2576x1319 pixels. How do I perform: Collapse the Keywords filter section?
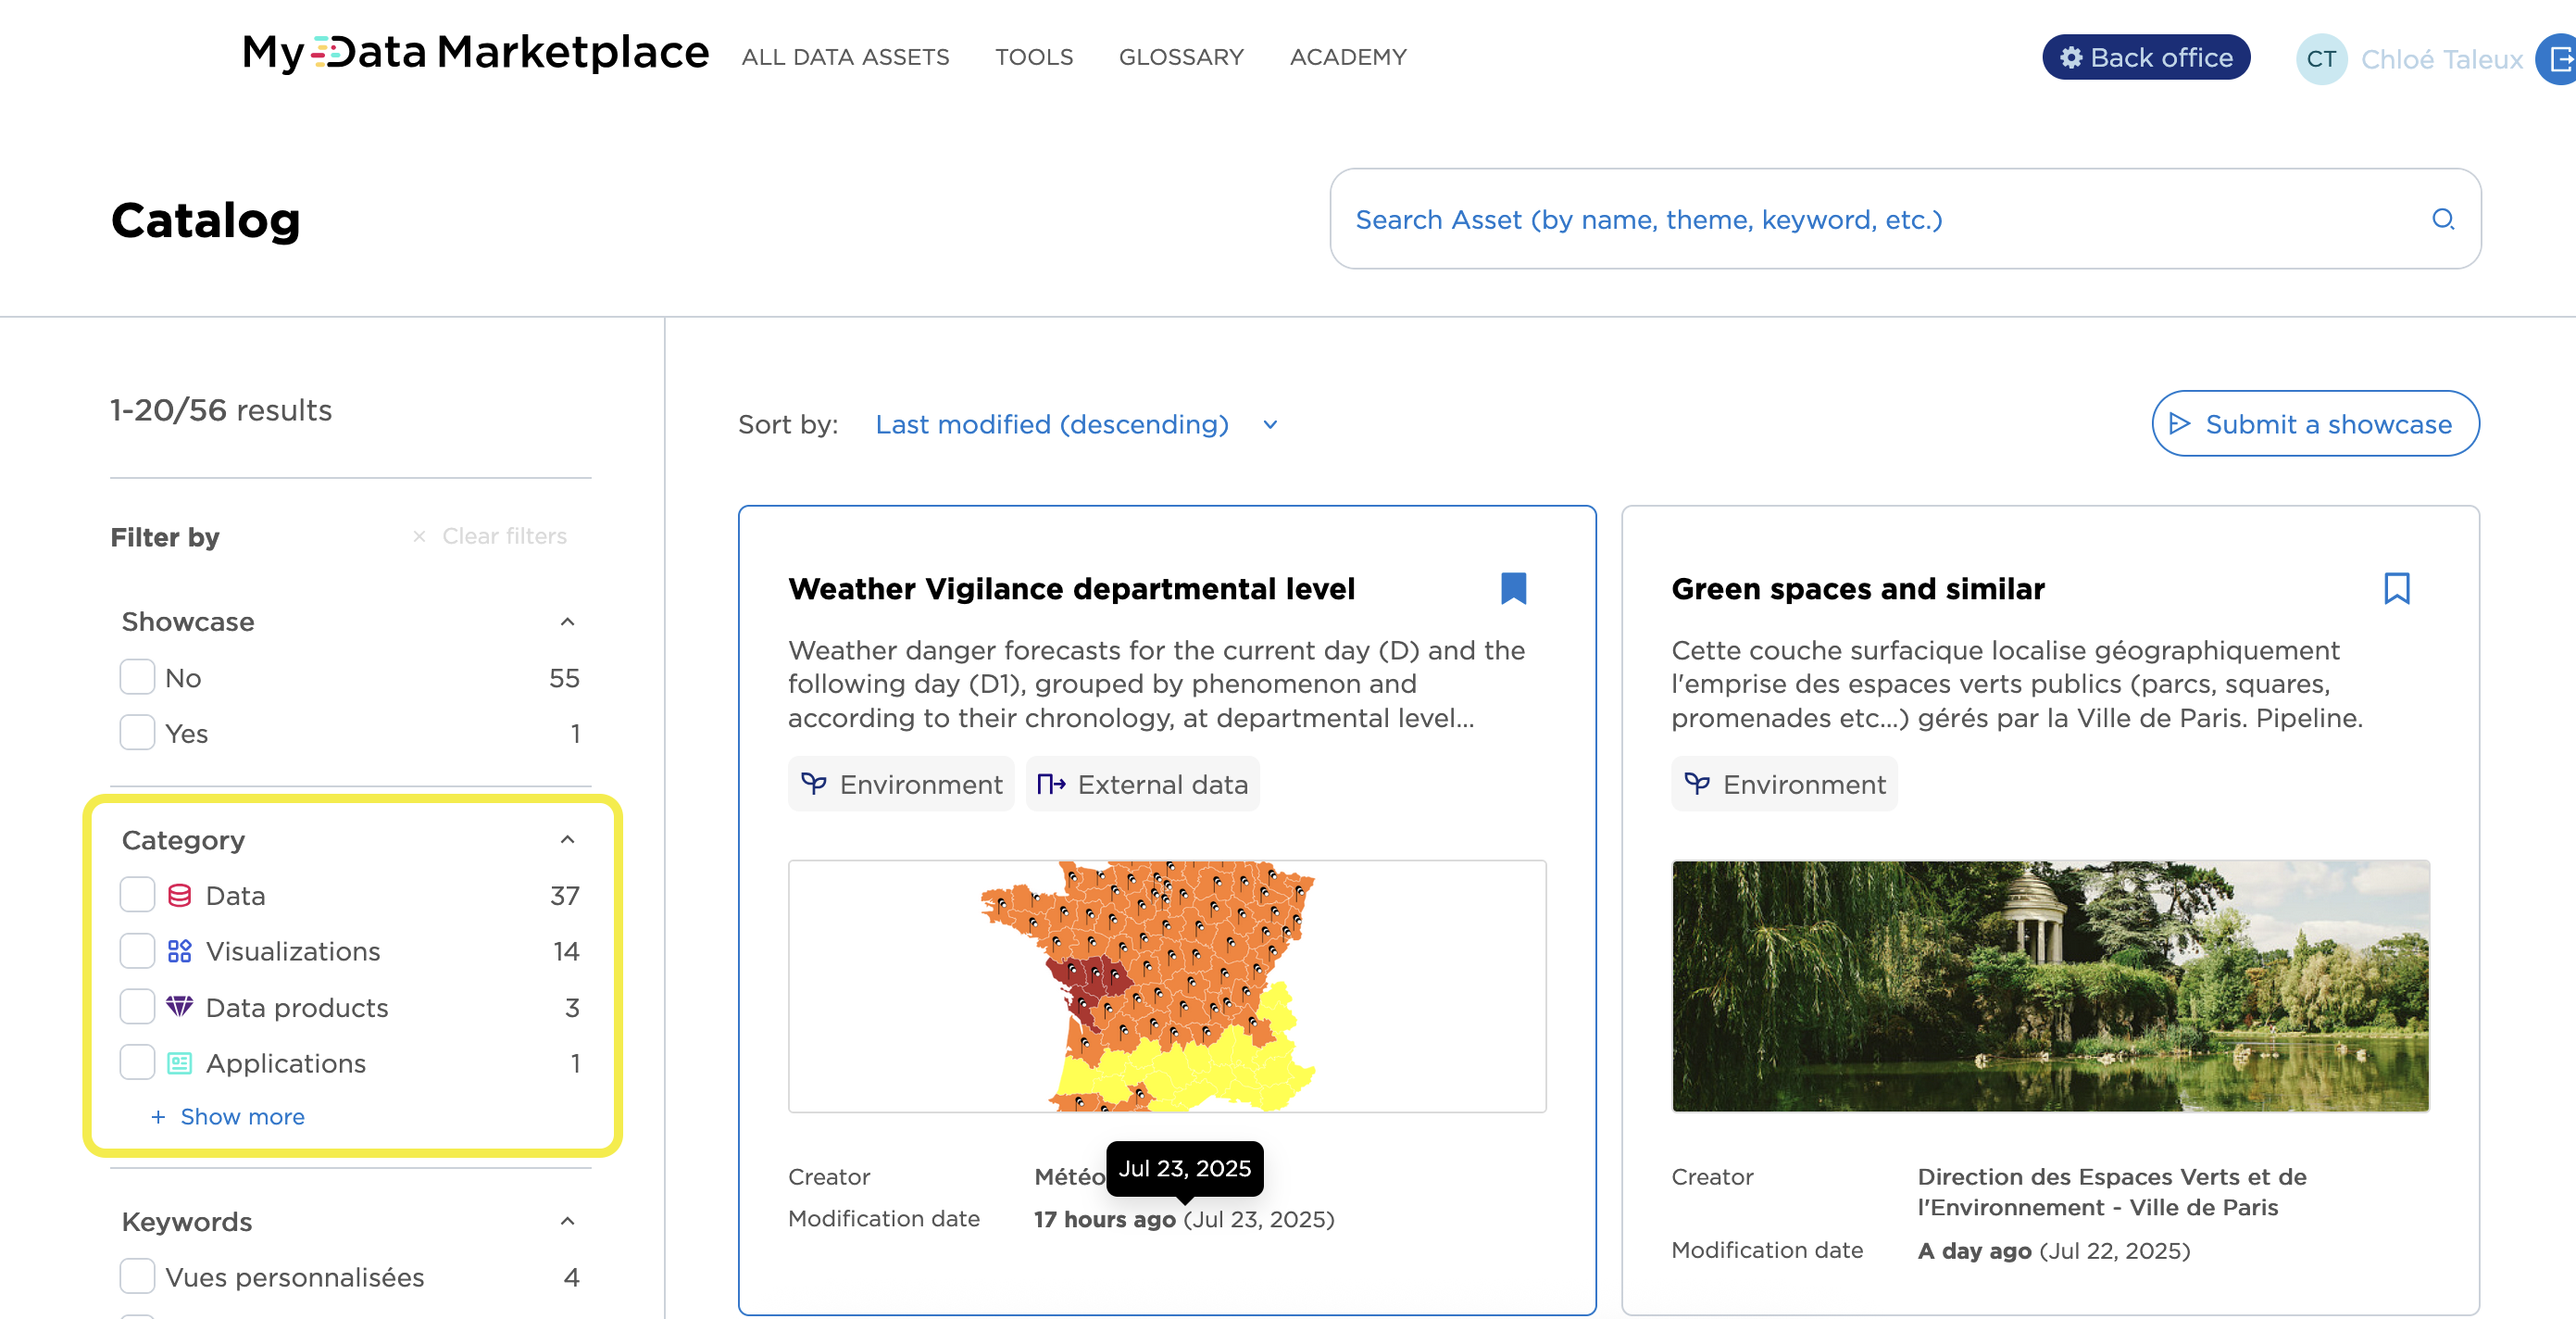point(567,1221)
